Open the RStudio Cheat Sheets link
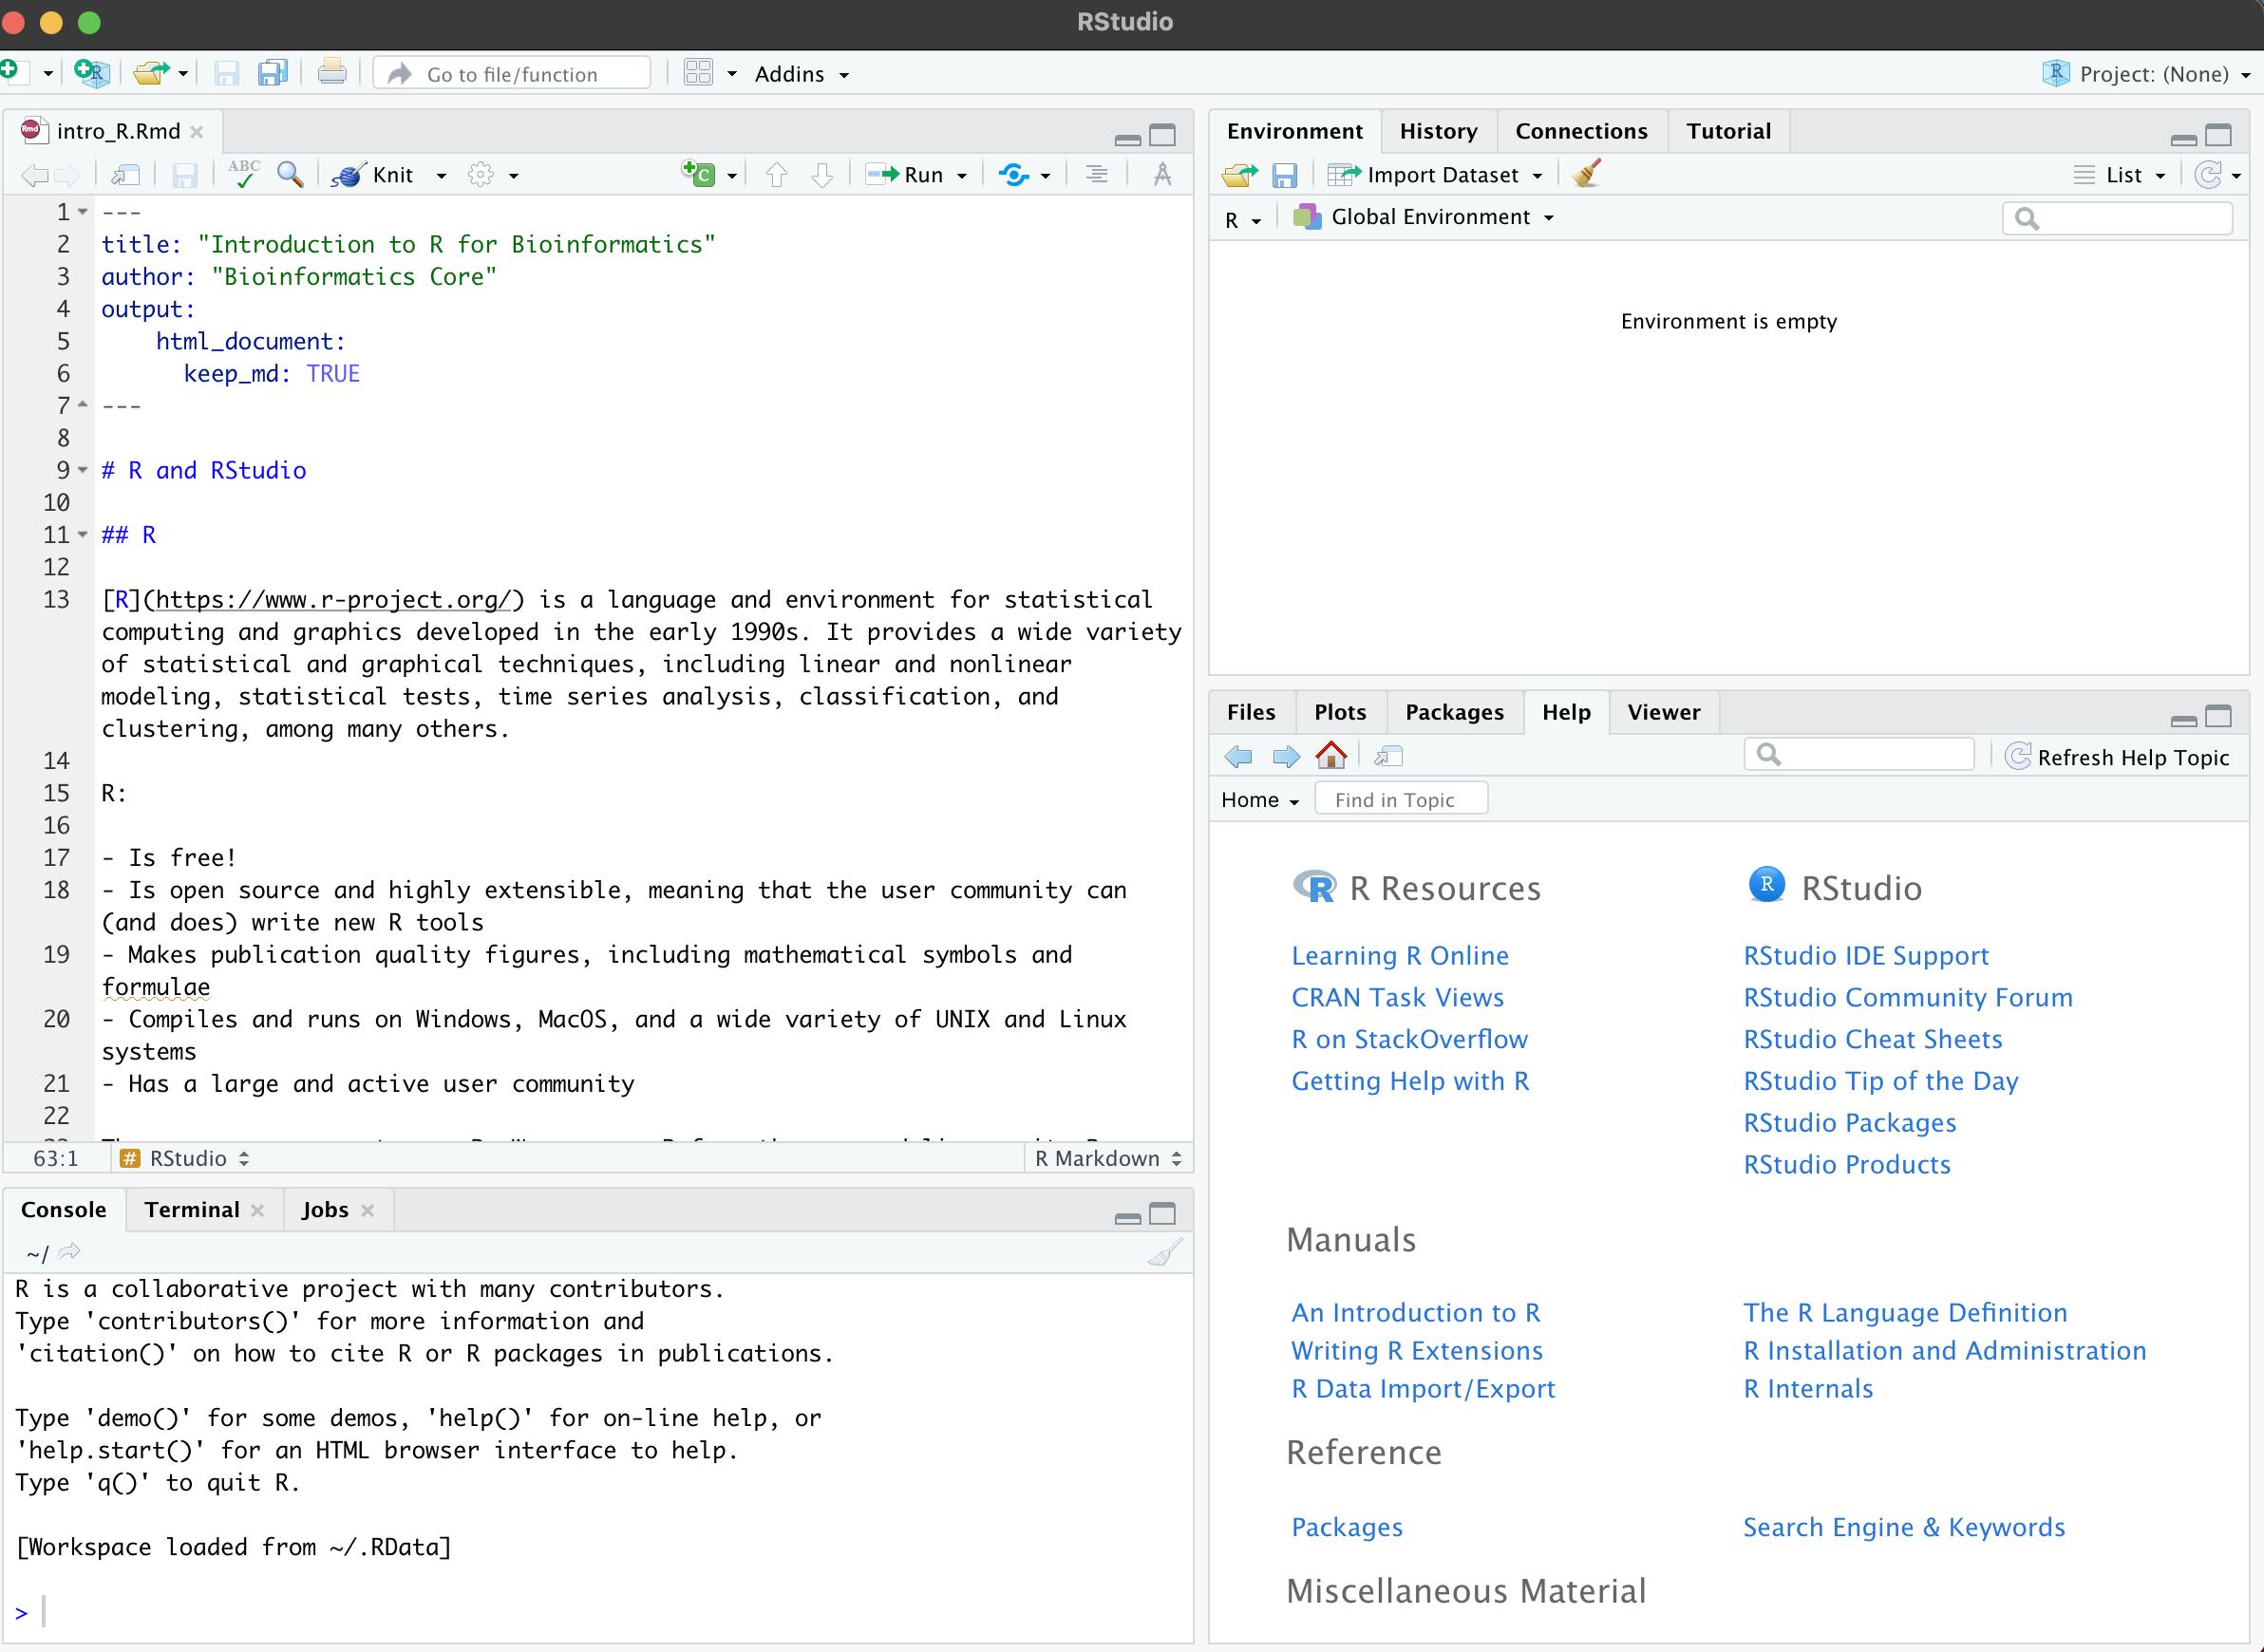 click(x=1872, y=1039)
